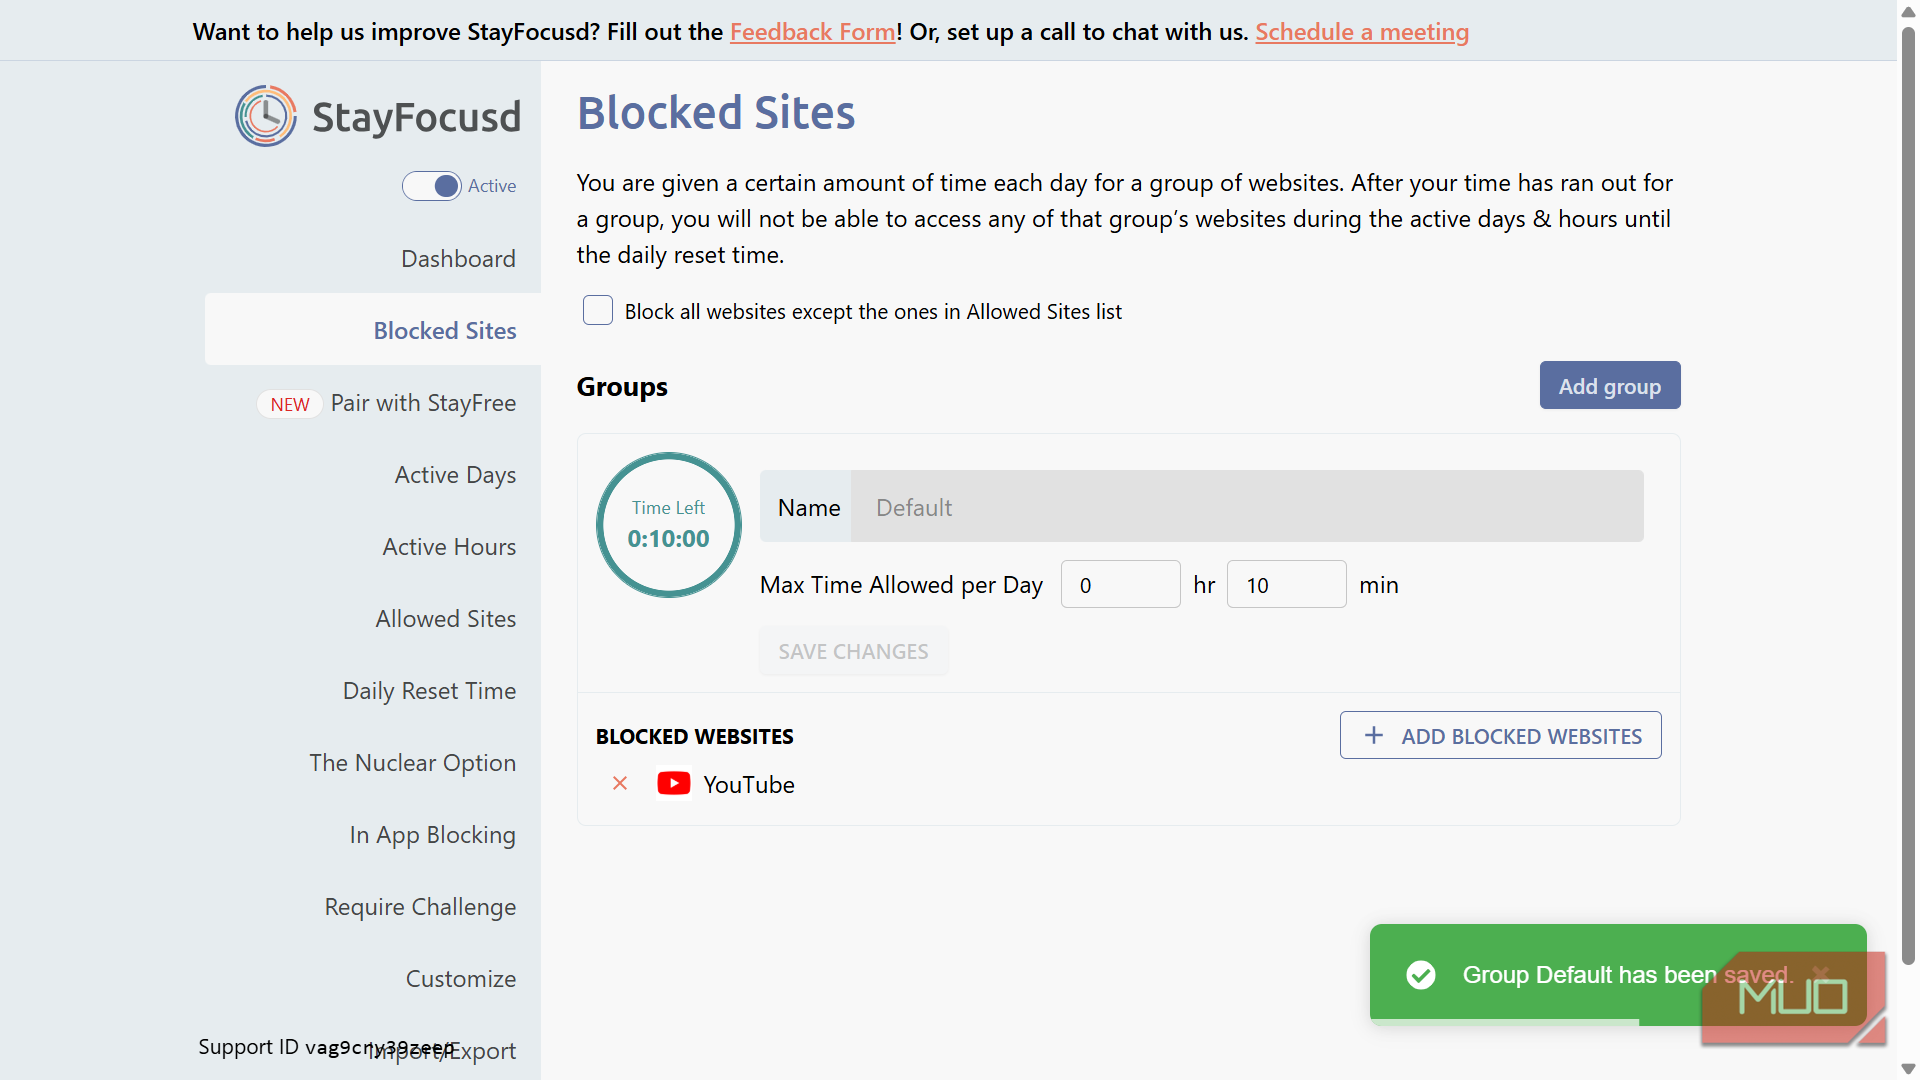Image resolution: width=1920 pixels, height=1080 pixels.
Task: Open the Require Challenge settings
Action: (420, 907)
